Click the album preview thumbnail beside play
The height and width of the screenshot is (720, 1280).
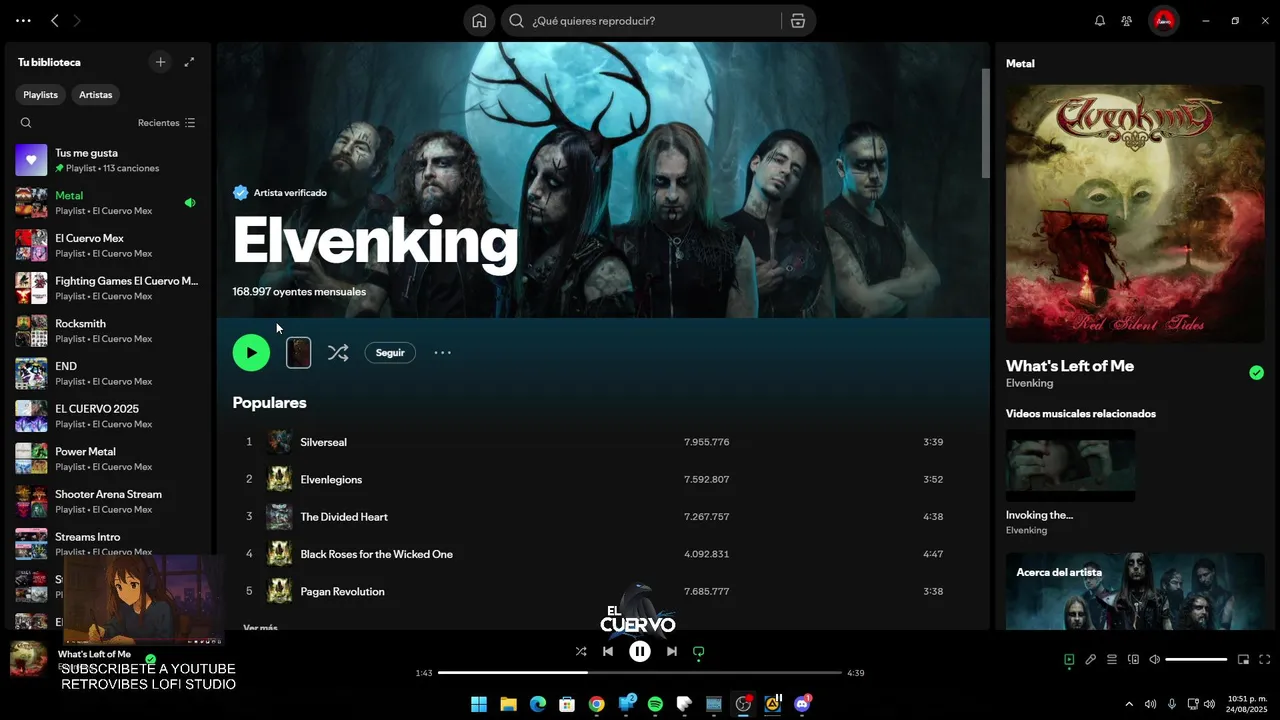pyautogui.click(x=299, y=352)
